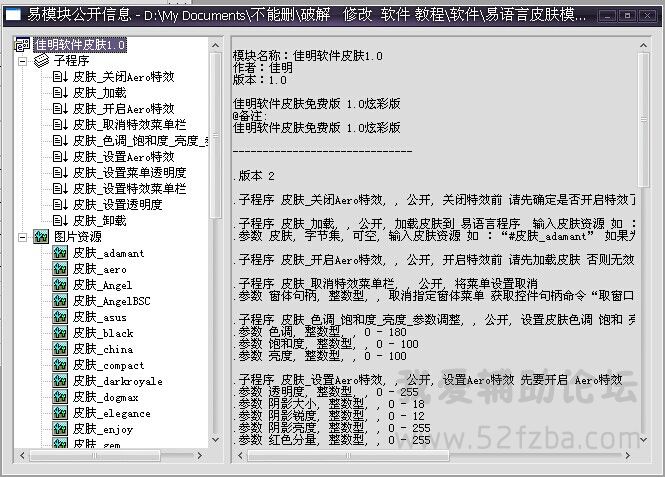665x477 pixels.
Task: Click the subroutine icon beside 皮肤_加载
Action: [x=60, y=93]
